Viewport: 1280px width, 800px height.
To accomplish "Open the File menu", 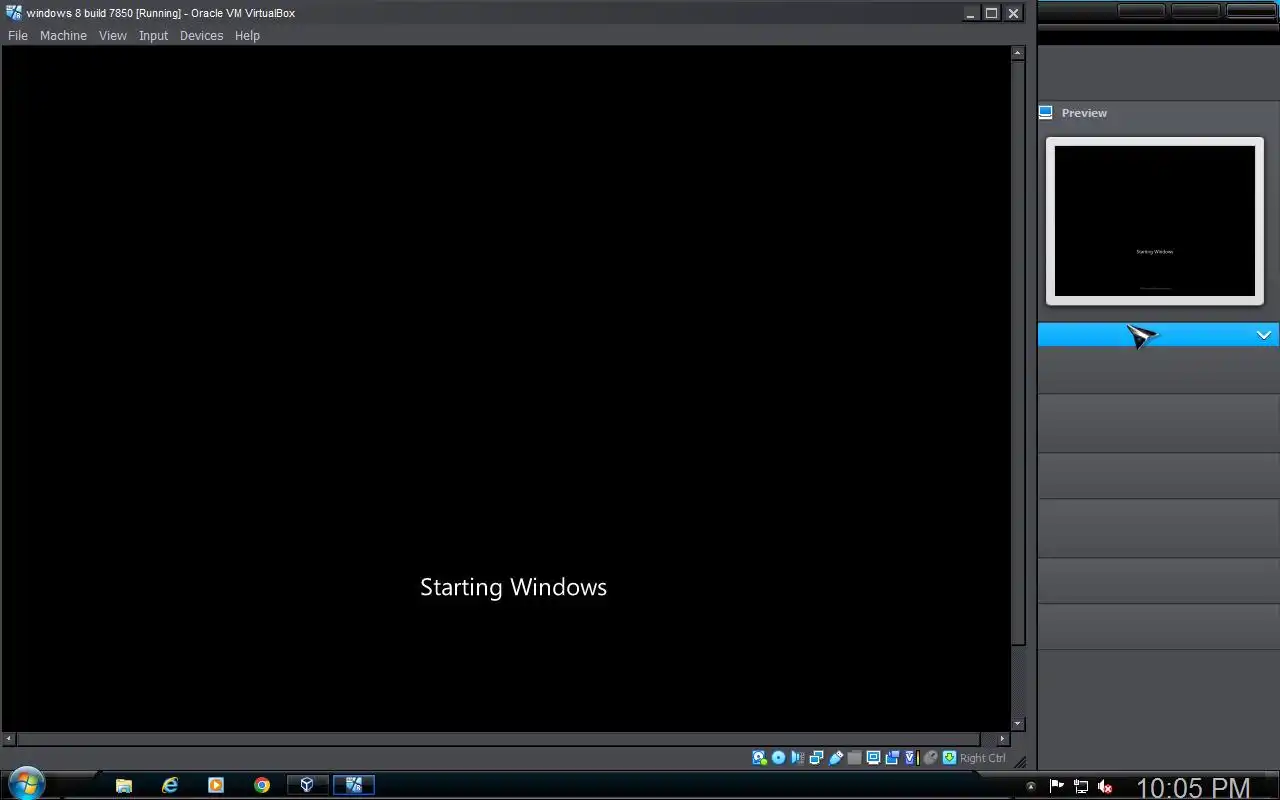I will 18,35.
